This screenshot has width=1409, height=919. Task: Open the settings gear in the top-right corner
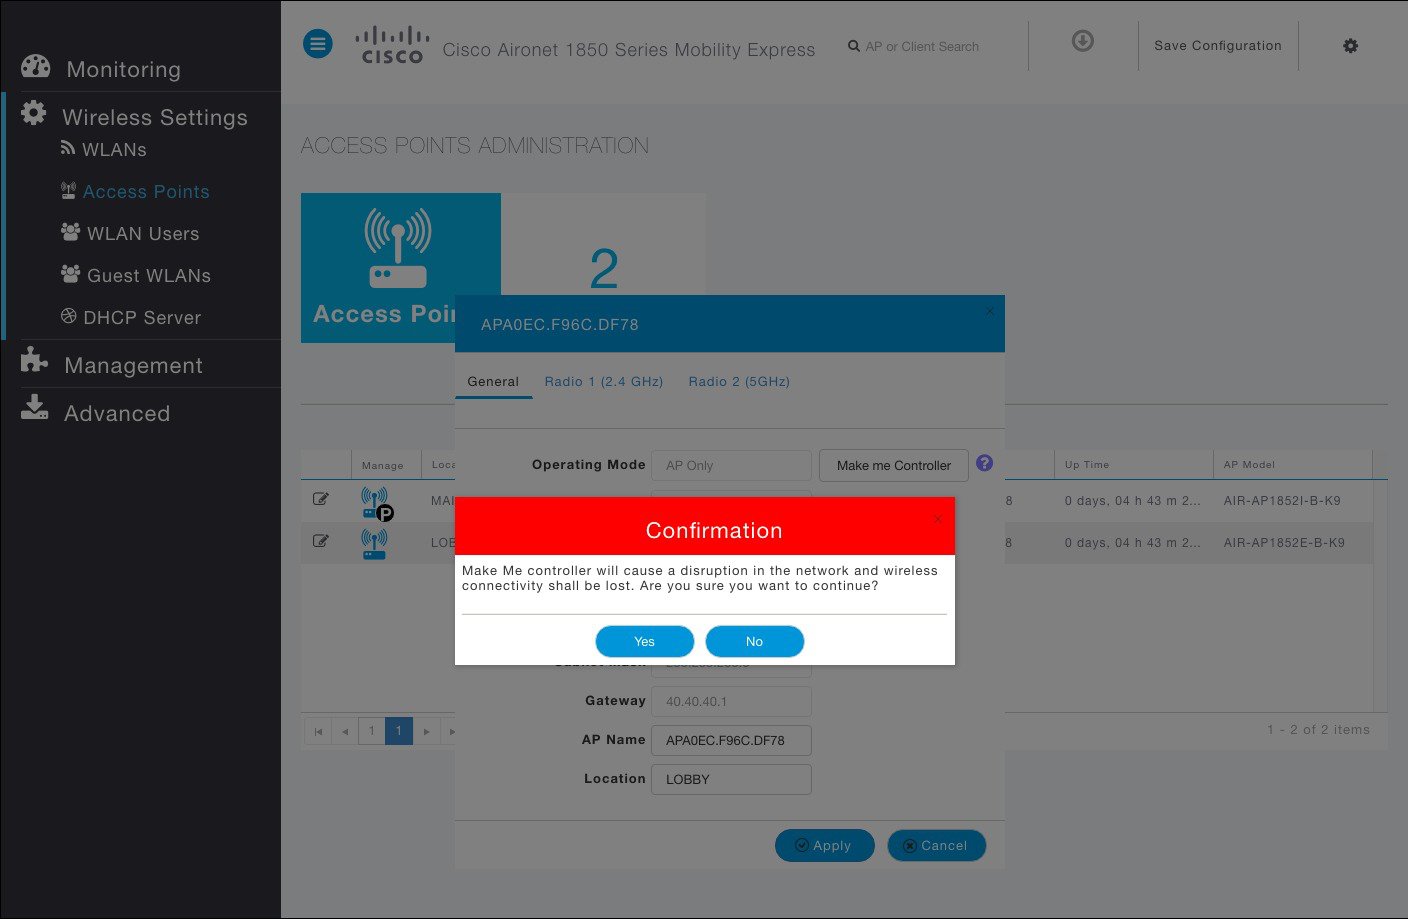point(1350,46)
